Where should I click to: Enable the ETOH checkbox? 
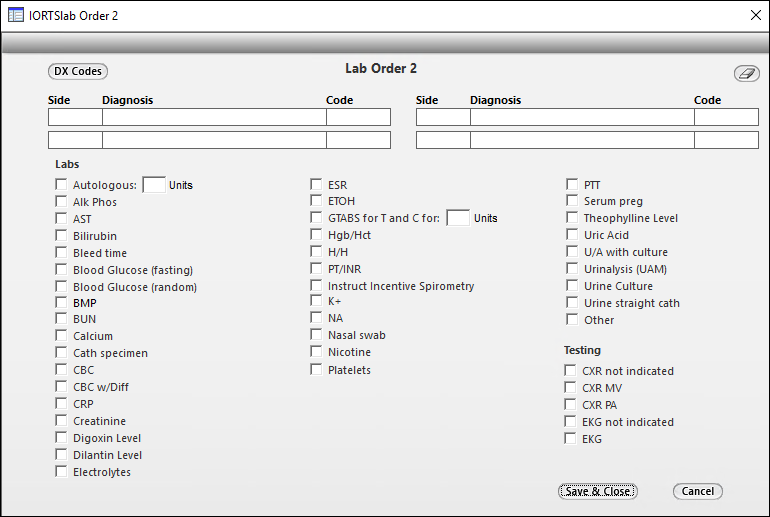(316, 200)
